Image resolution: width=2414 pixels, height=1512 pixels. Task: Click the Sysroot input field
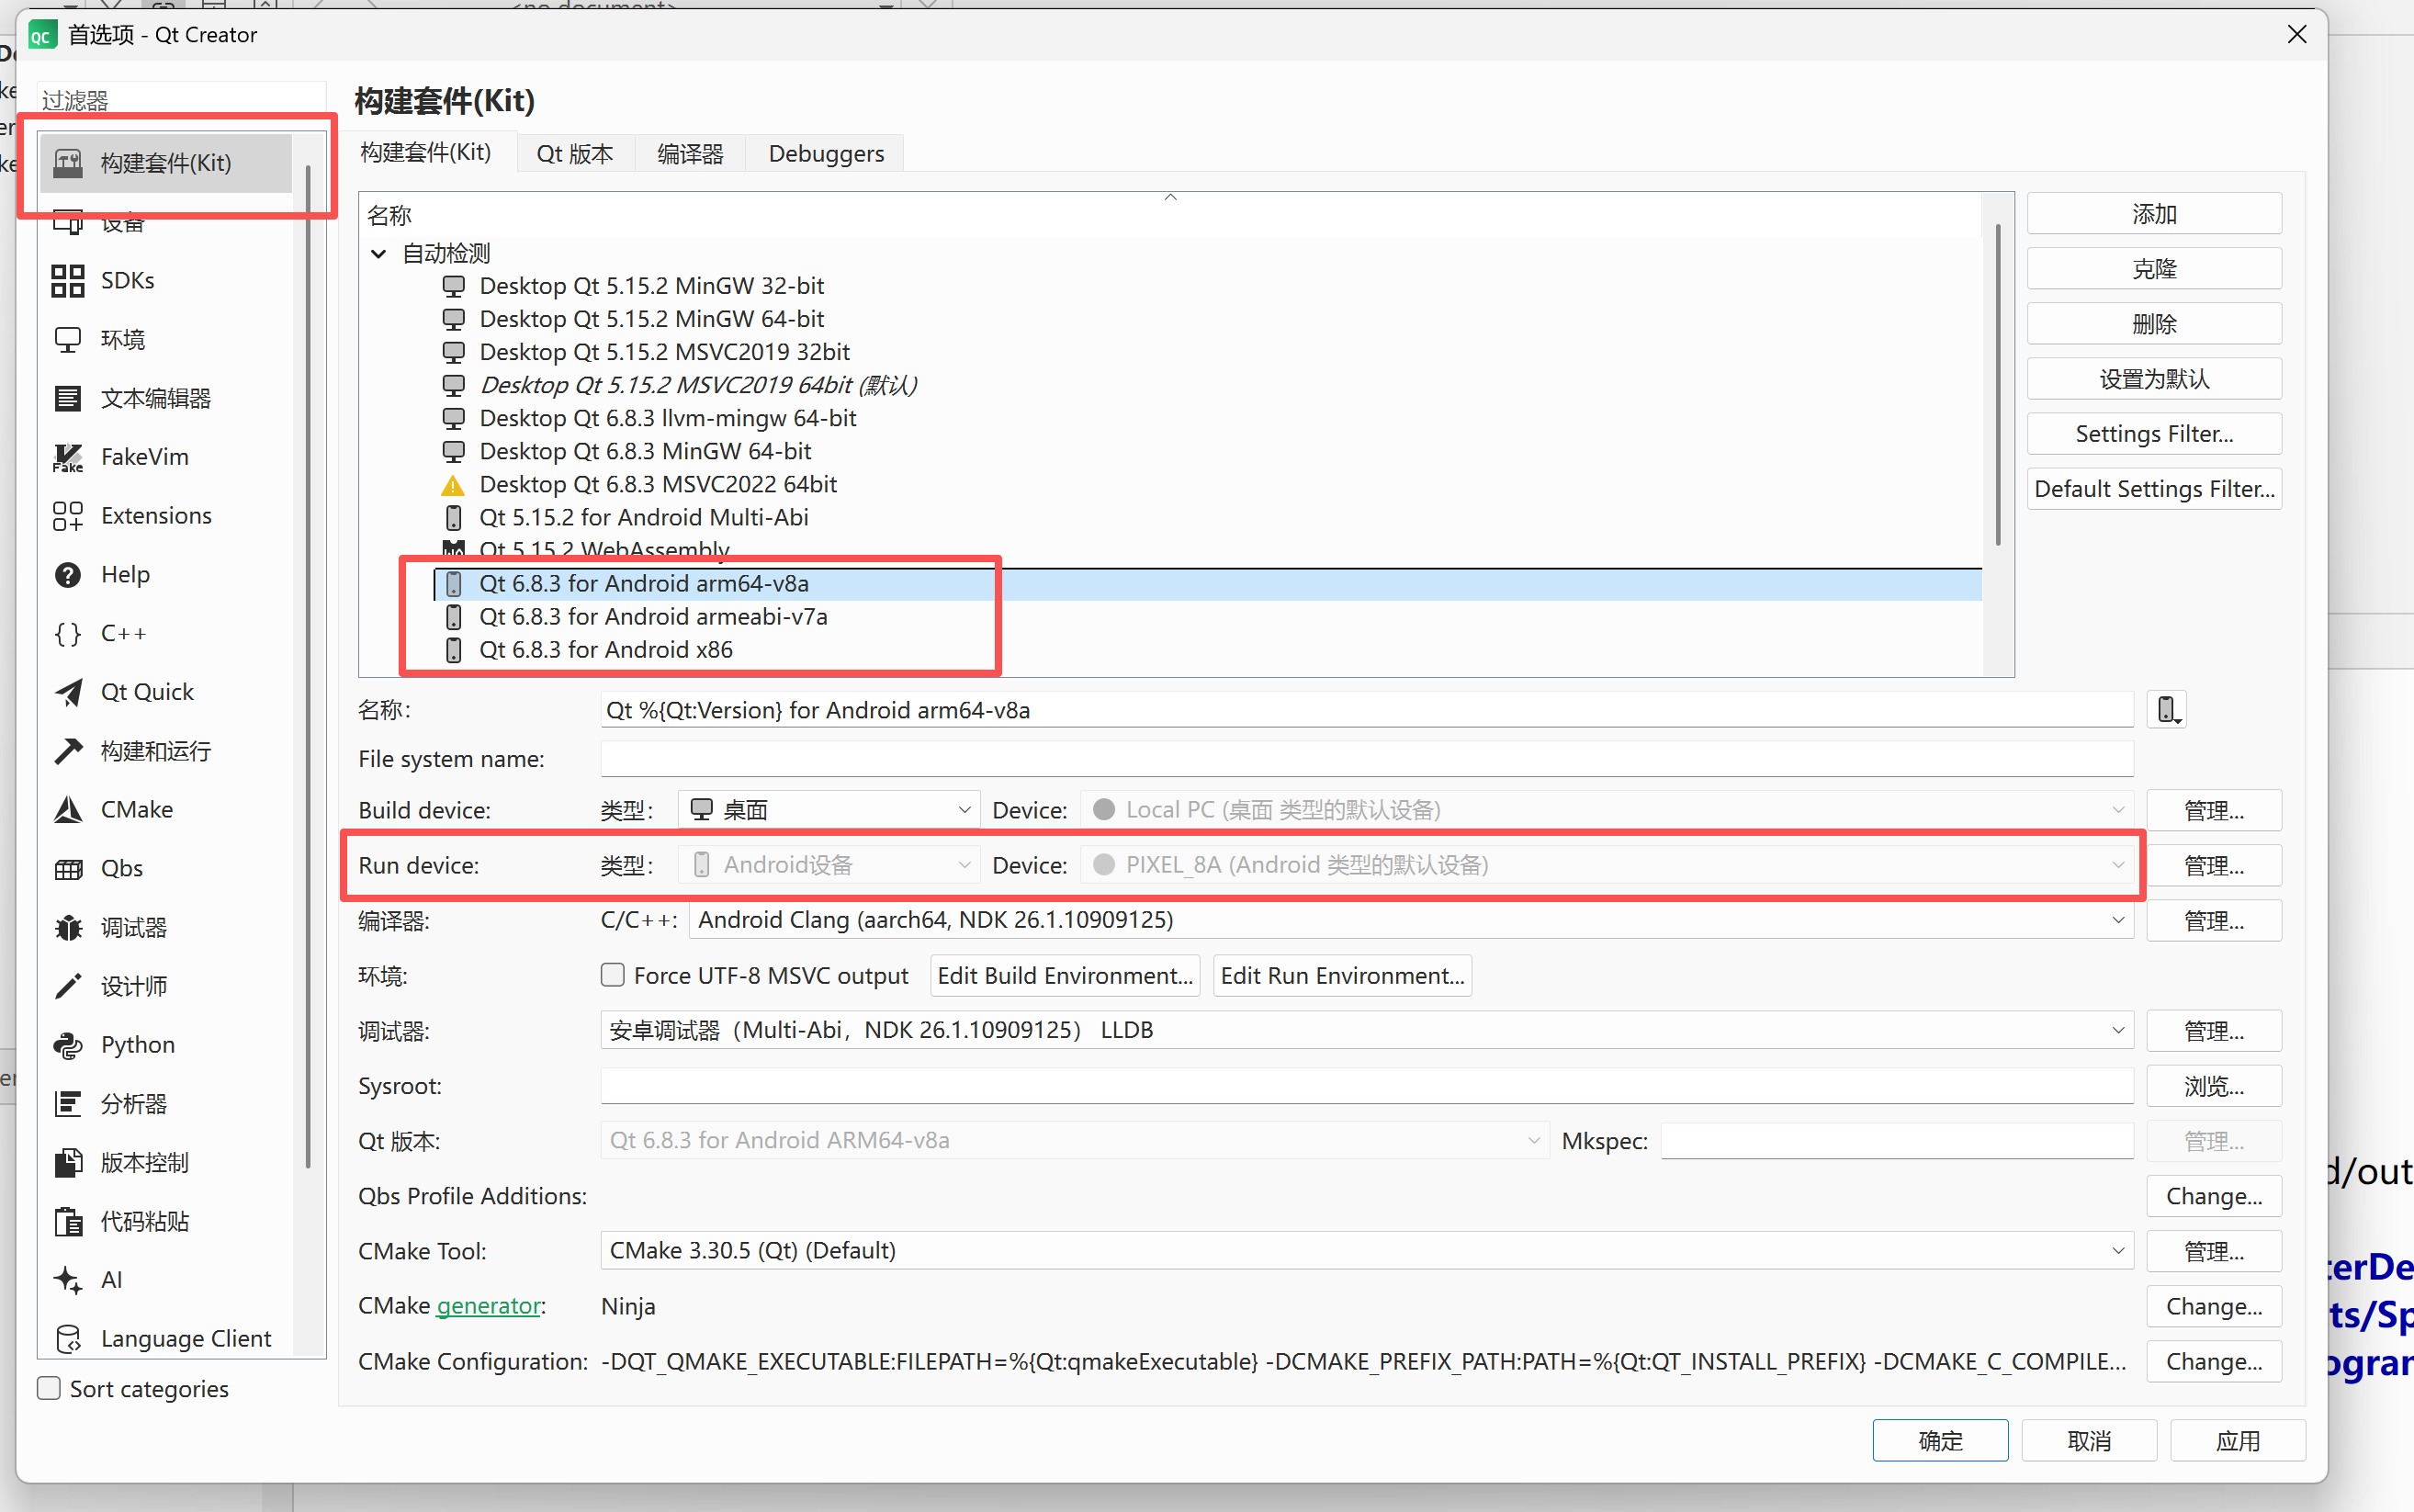tap(1365, 1086)
